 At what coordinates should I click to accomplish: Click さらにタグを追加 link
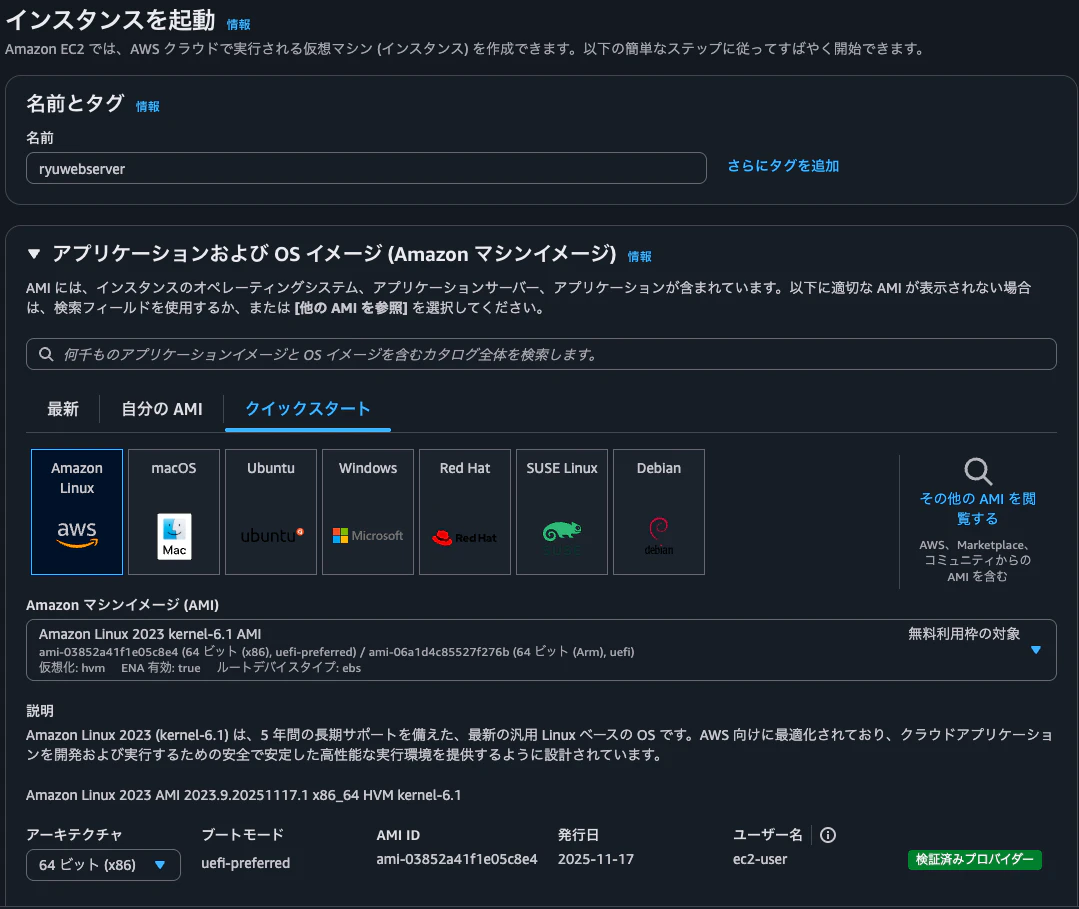(x=783, y=166)
